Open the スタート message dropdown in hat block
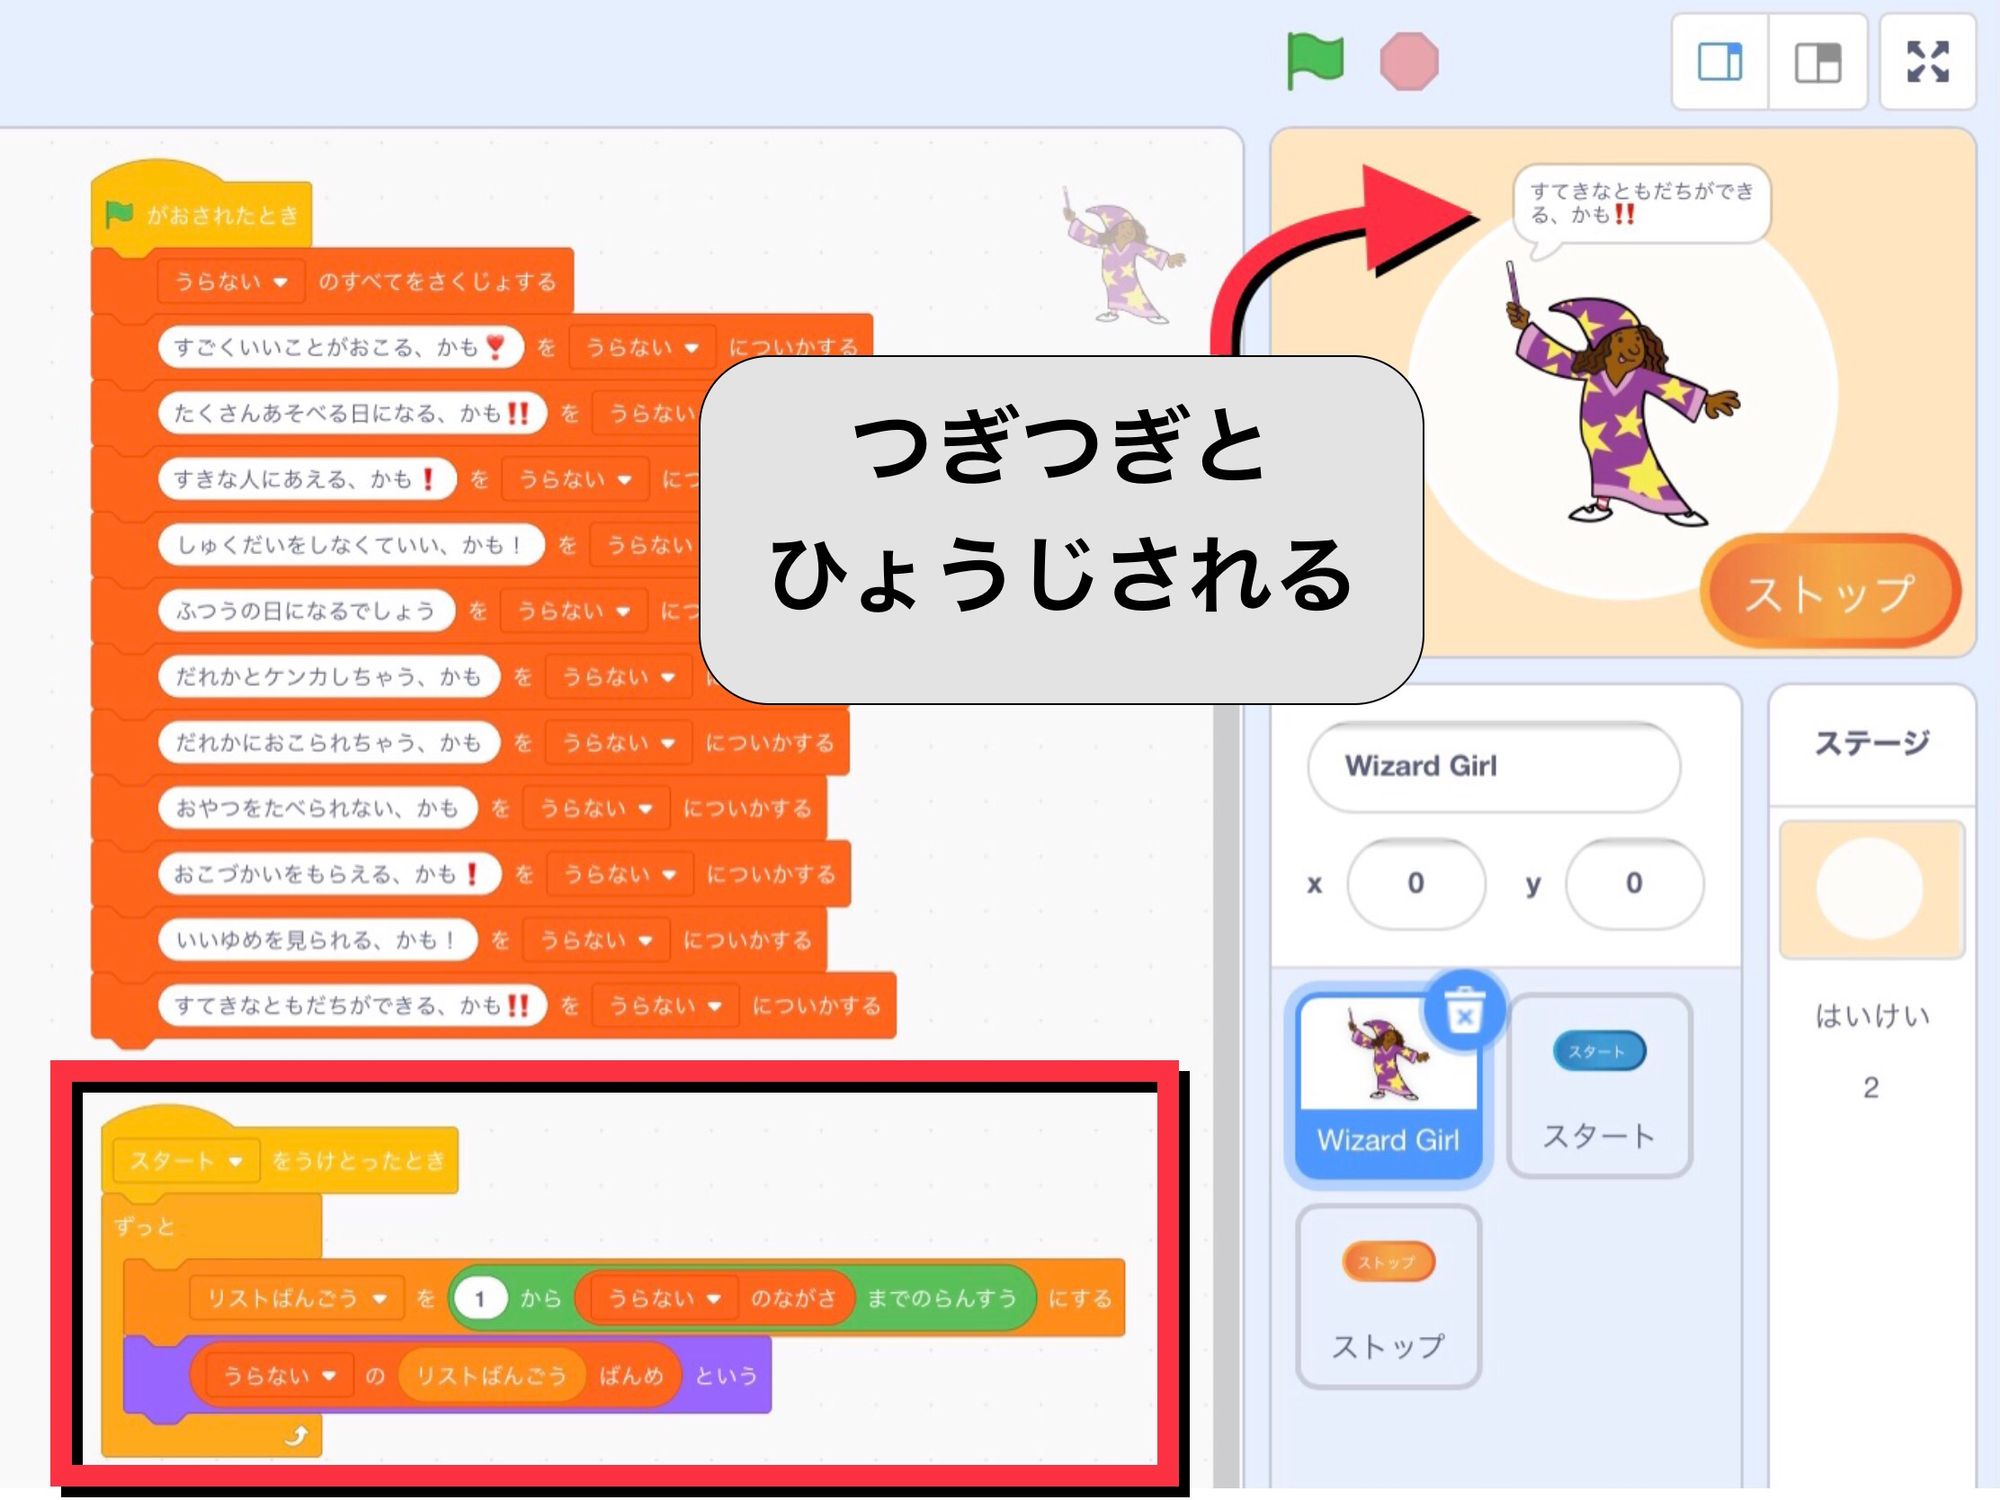2000x1500 pixels. click(186, 1161)
